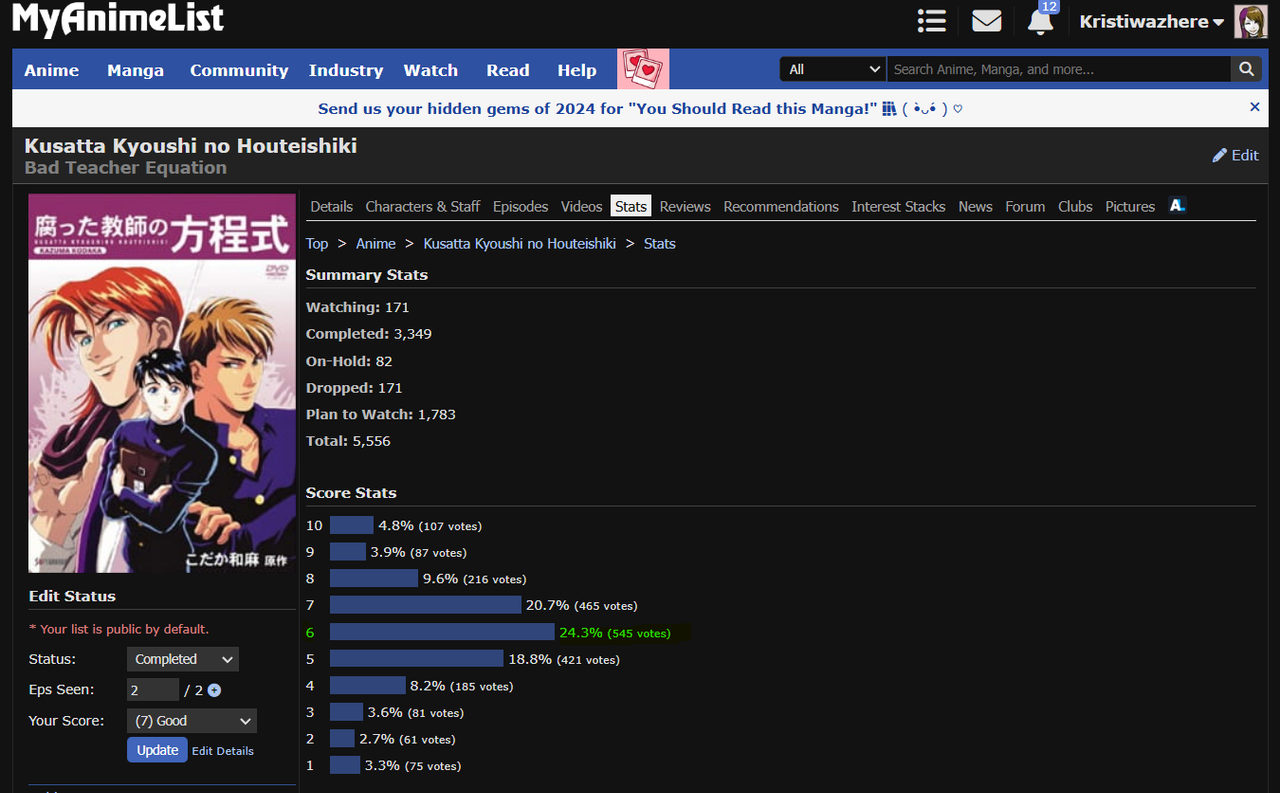Open the Help menu
The width and height of the screenshot is (1280, 793).
[577, 70]
